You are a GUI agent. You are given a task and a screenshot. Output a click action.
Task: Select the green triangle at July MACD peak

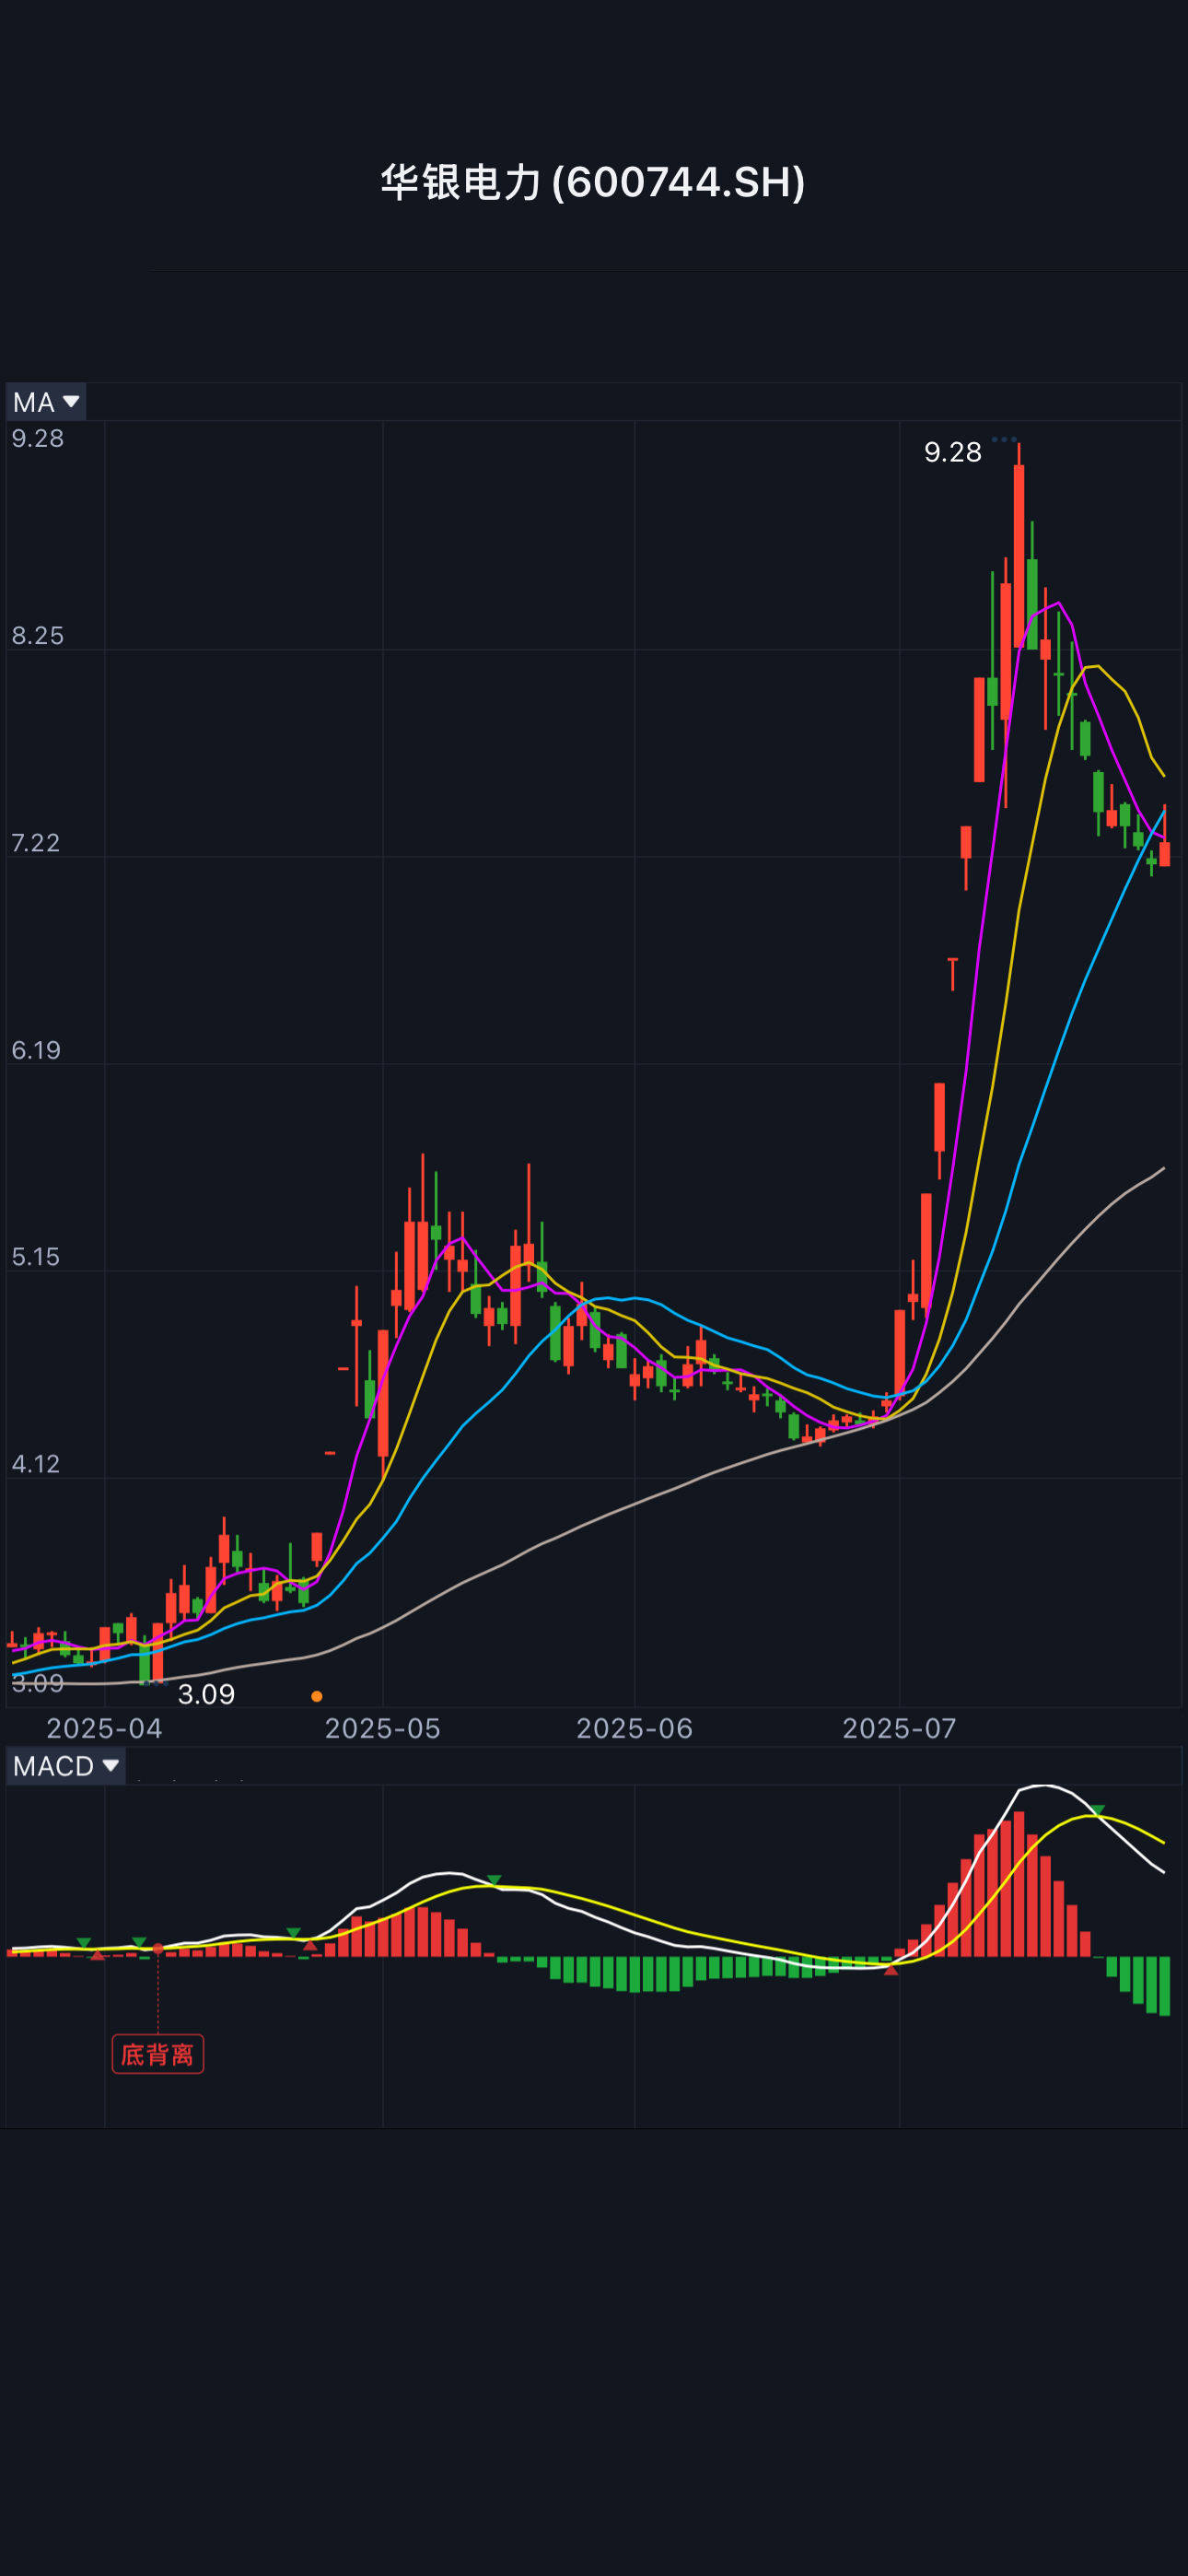pos(1098,1811)
